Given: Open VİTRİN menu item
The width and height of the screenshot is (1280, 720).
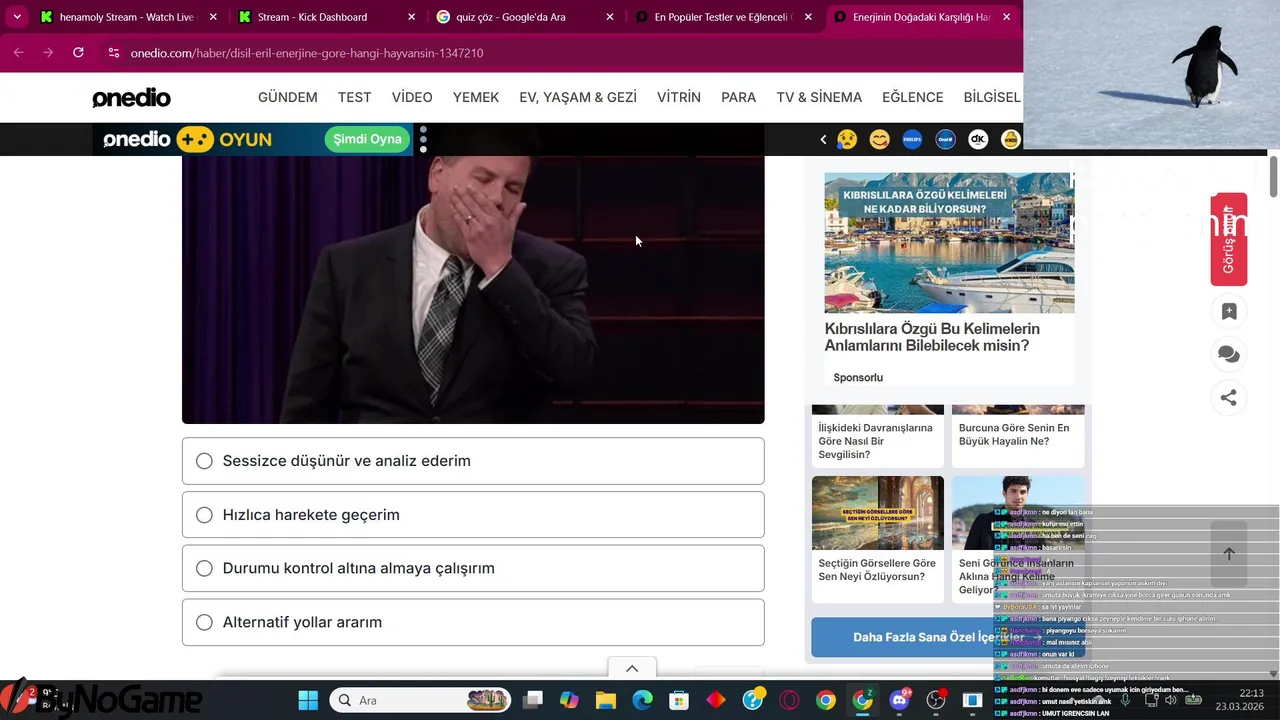Looking at the screenshot, I should click(679, 97).
